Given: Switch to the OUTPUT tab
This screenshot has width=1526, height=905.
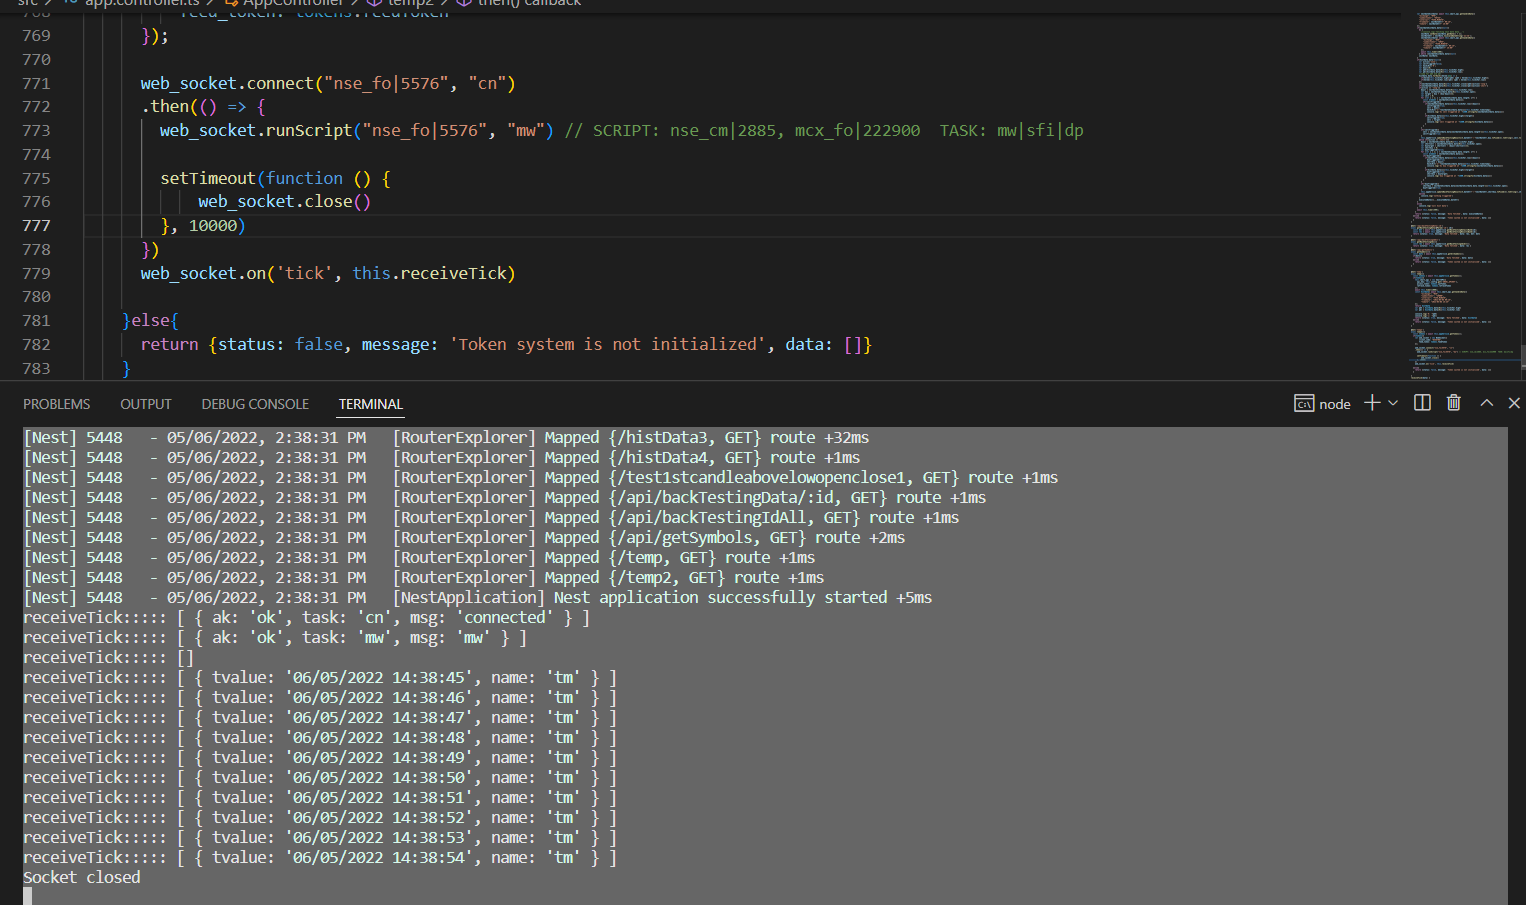Looking at the screenshot, I should pyautogui.click(x=146, y=404).
